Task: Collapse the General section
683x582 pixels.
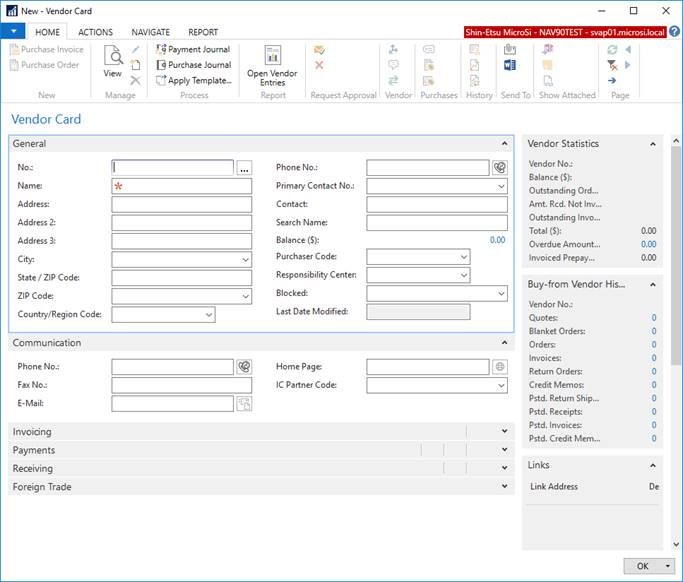Action: click(x=504, y=143)
